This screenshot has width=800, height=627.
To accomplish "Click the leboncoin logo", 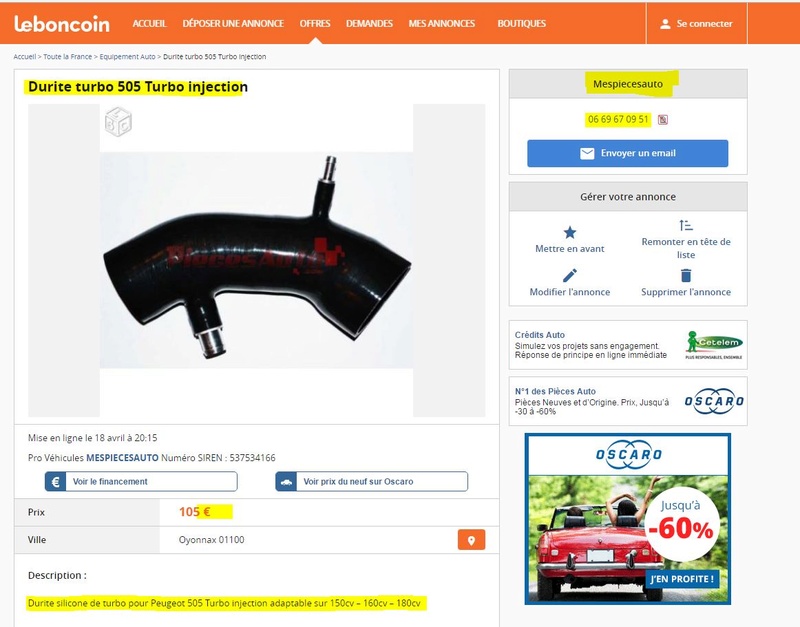I will click(62, 23).
